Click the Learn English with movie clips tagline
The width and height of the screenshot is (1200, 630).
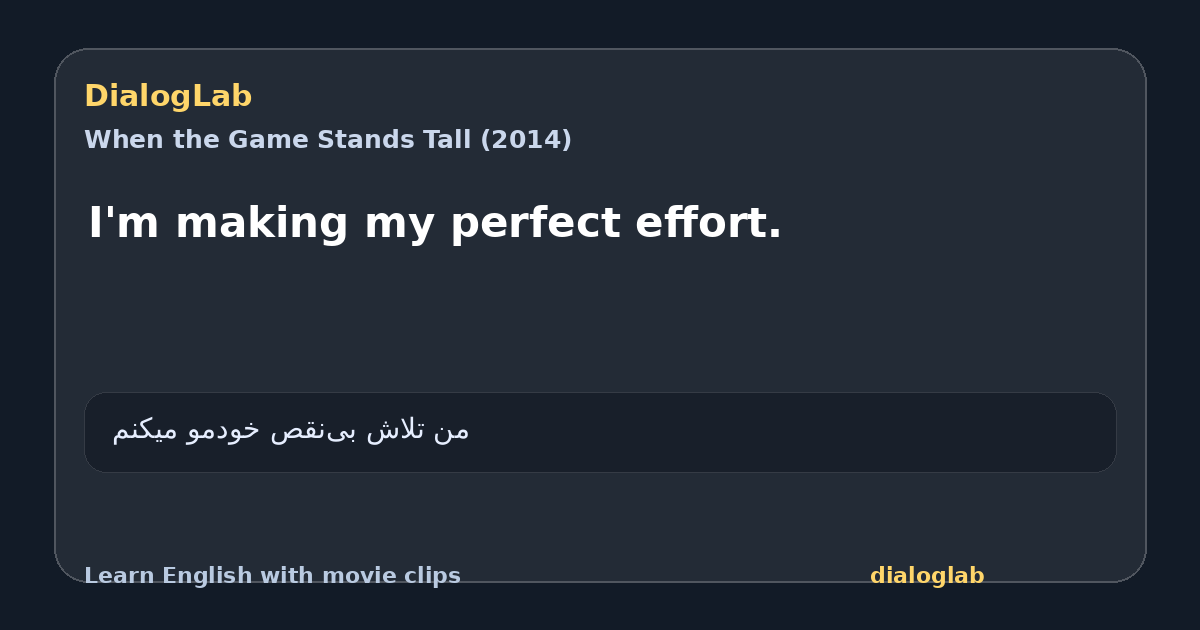[x=272, y=576]
